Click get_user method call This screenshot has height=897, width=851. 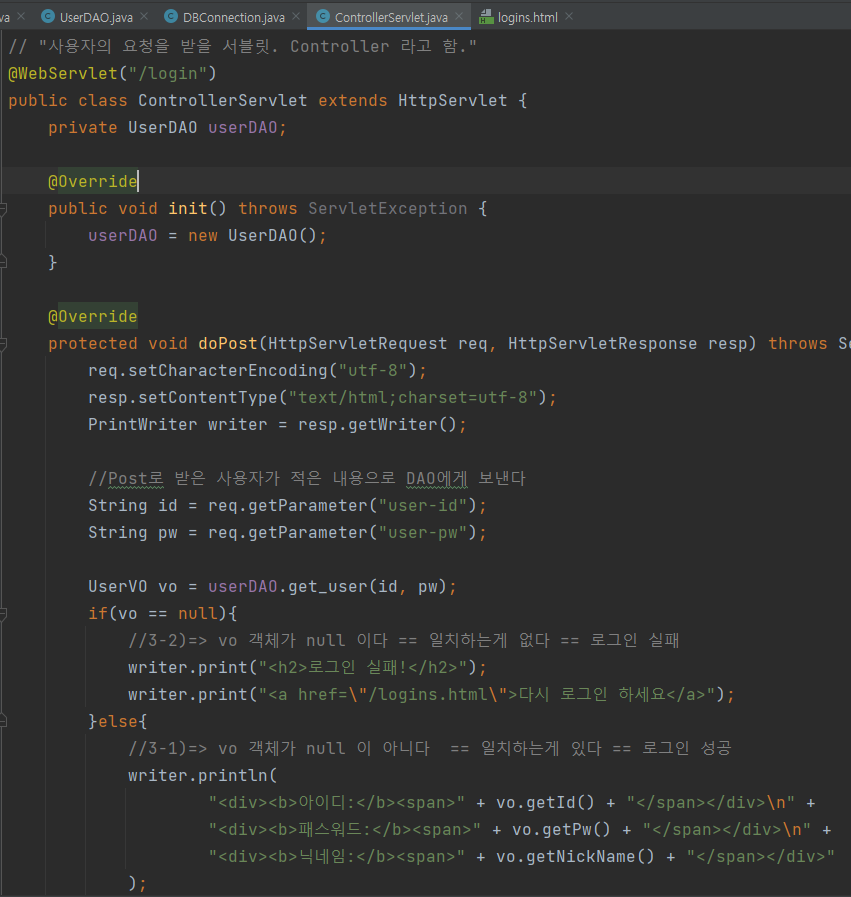click(x=328, y=586)
